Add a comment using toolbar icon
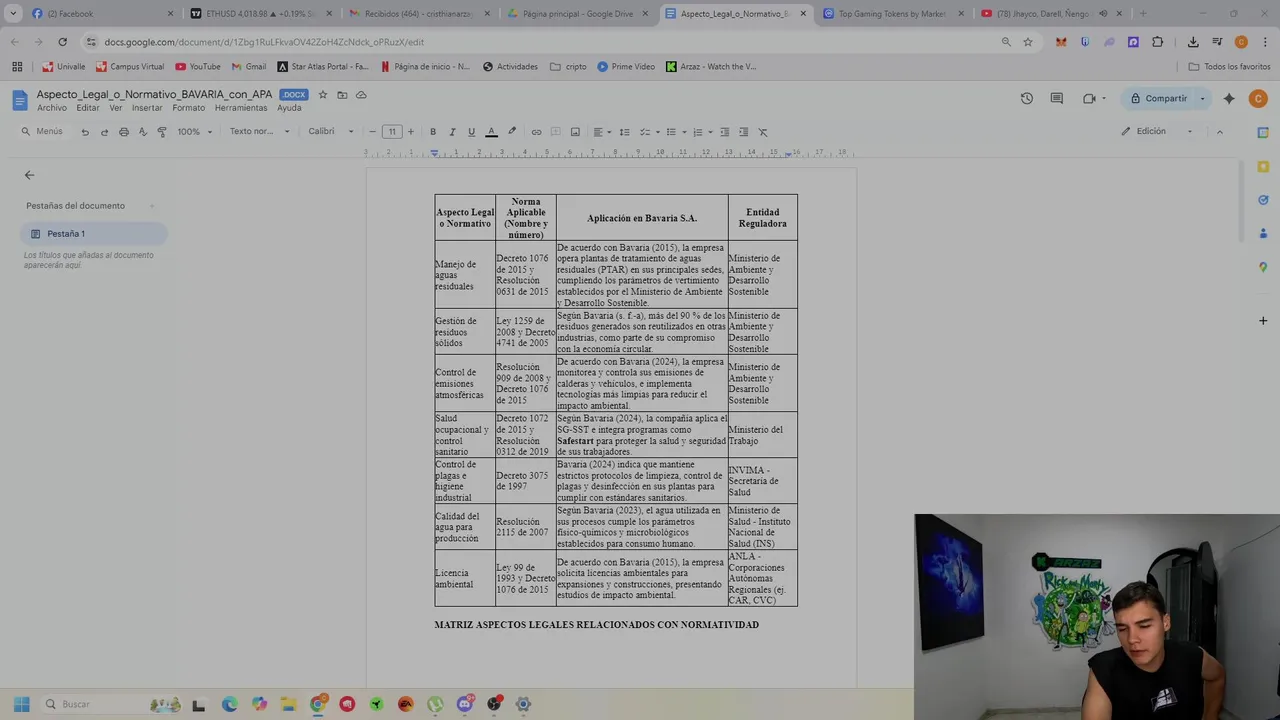 555,132
